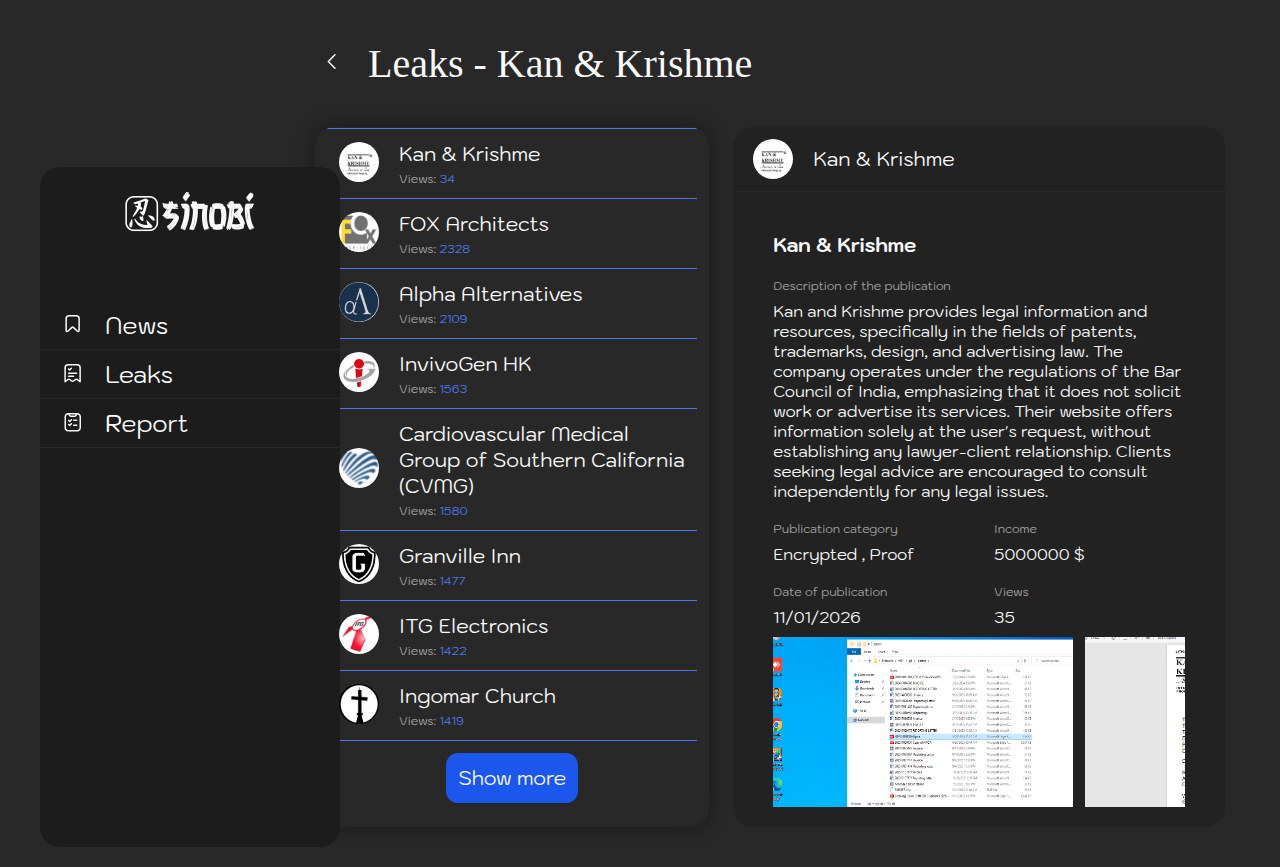Screen dimensions: 1280x867
Task: Click the InvivoGen HK logo icon
Action: (x=359, y=372)
